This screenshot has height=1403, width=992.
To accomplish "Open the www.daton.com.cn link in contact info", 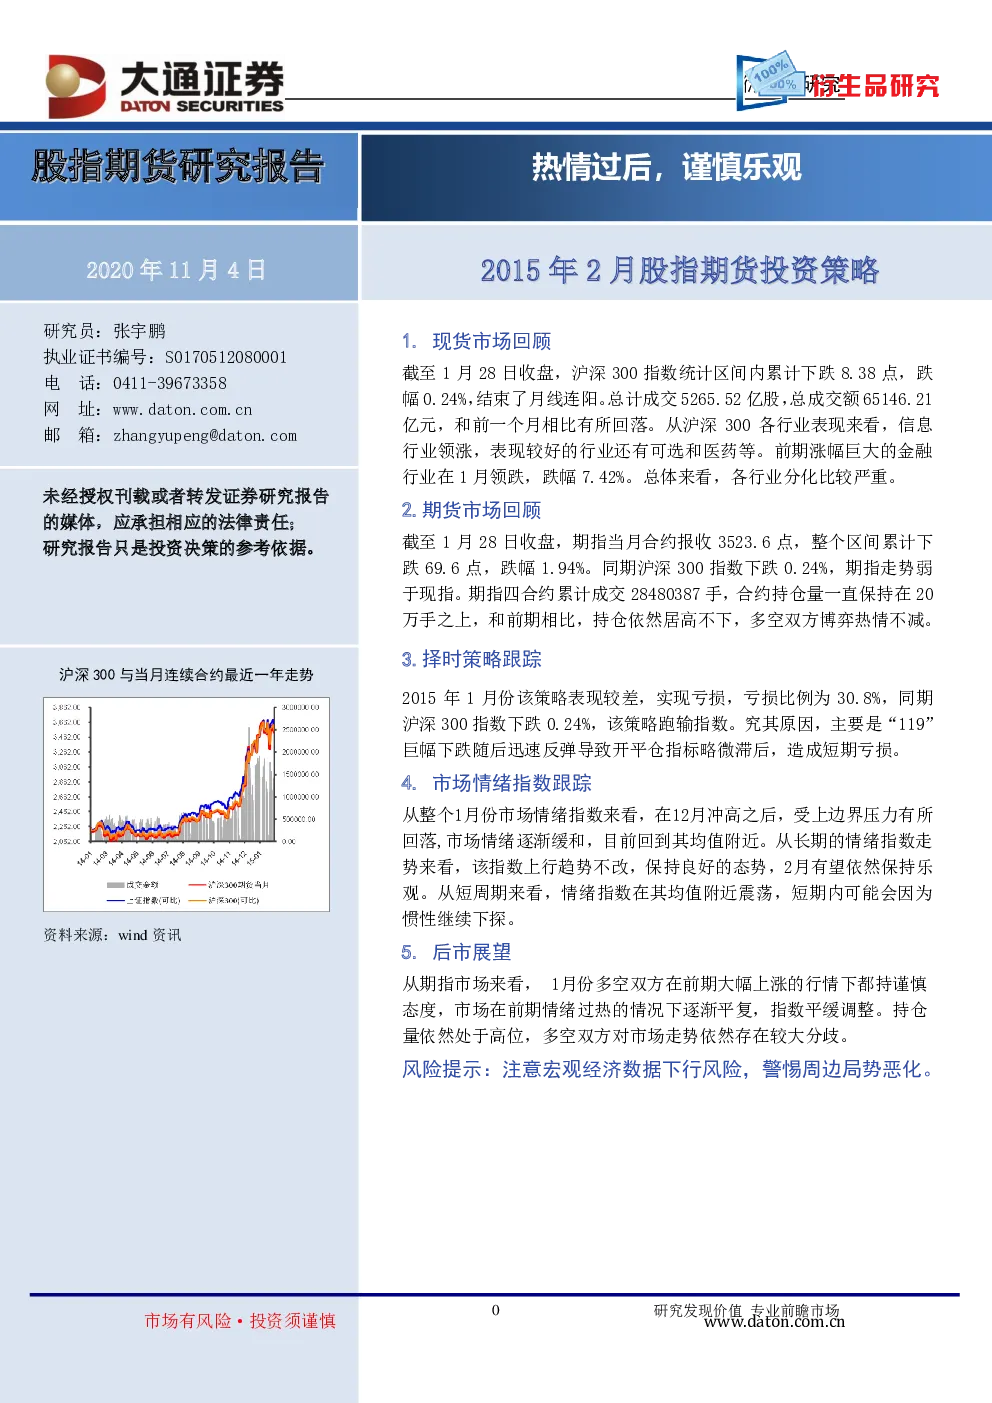I will tap(182, 409).
